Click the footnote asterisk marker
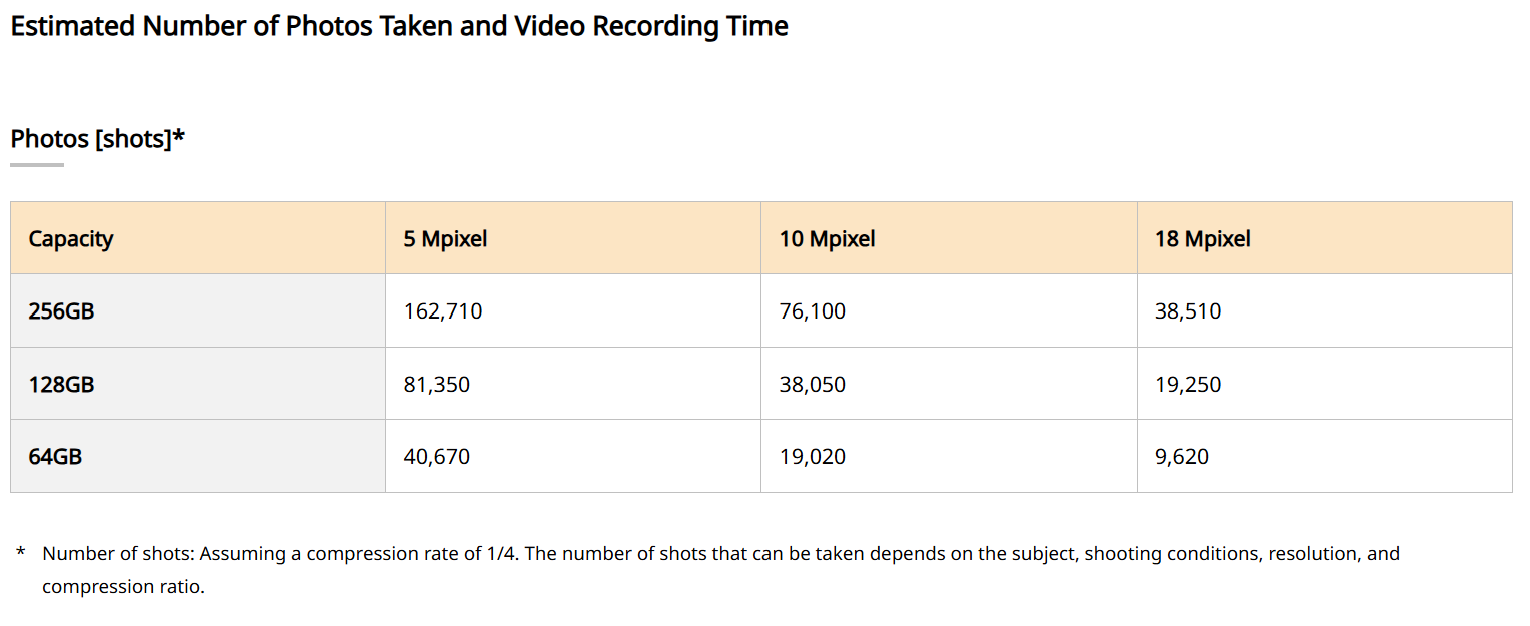Image resolution: width=1530 pixels, height=626 pixels. point(20,553)
